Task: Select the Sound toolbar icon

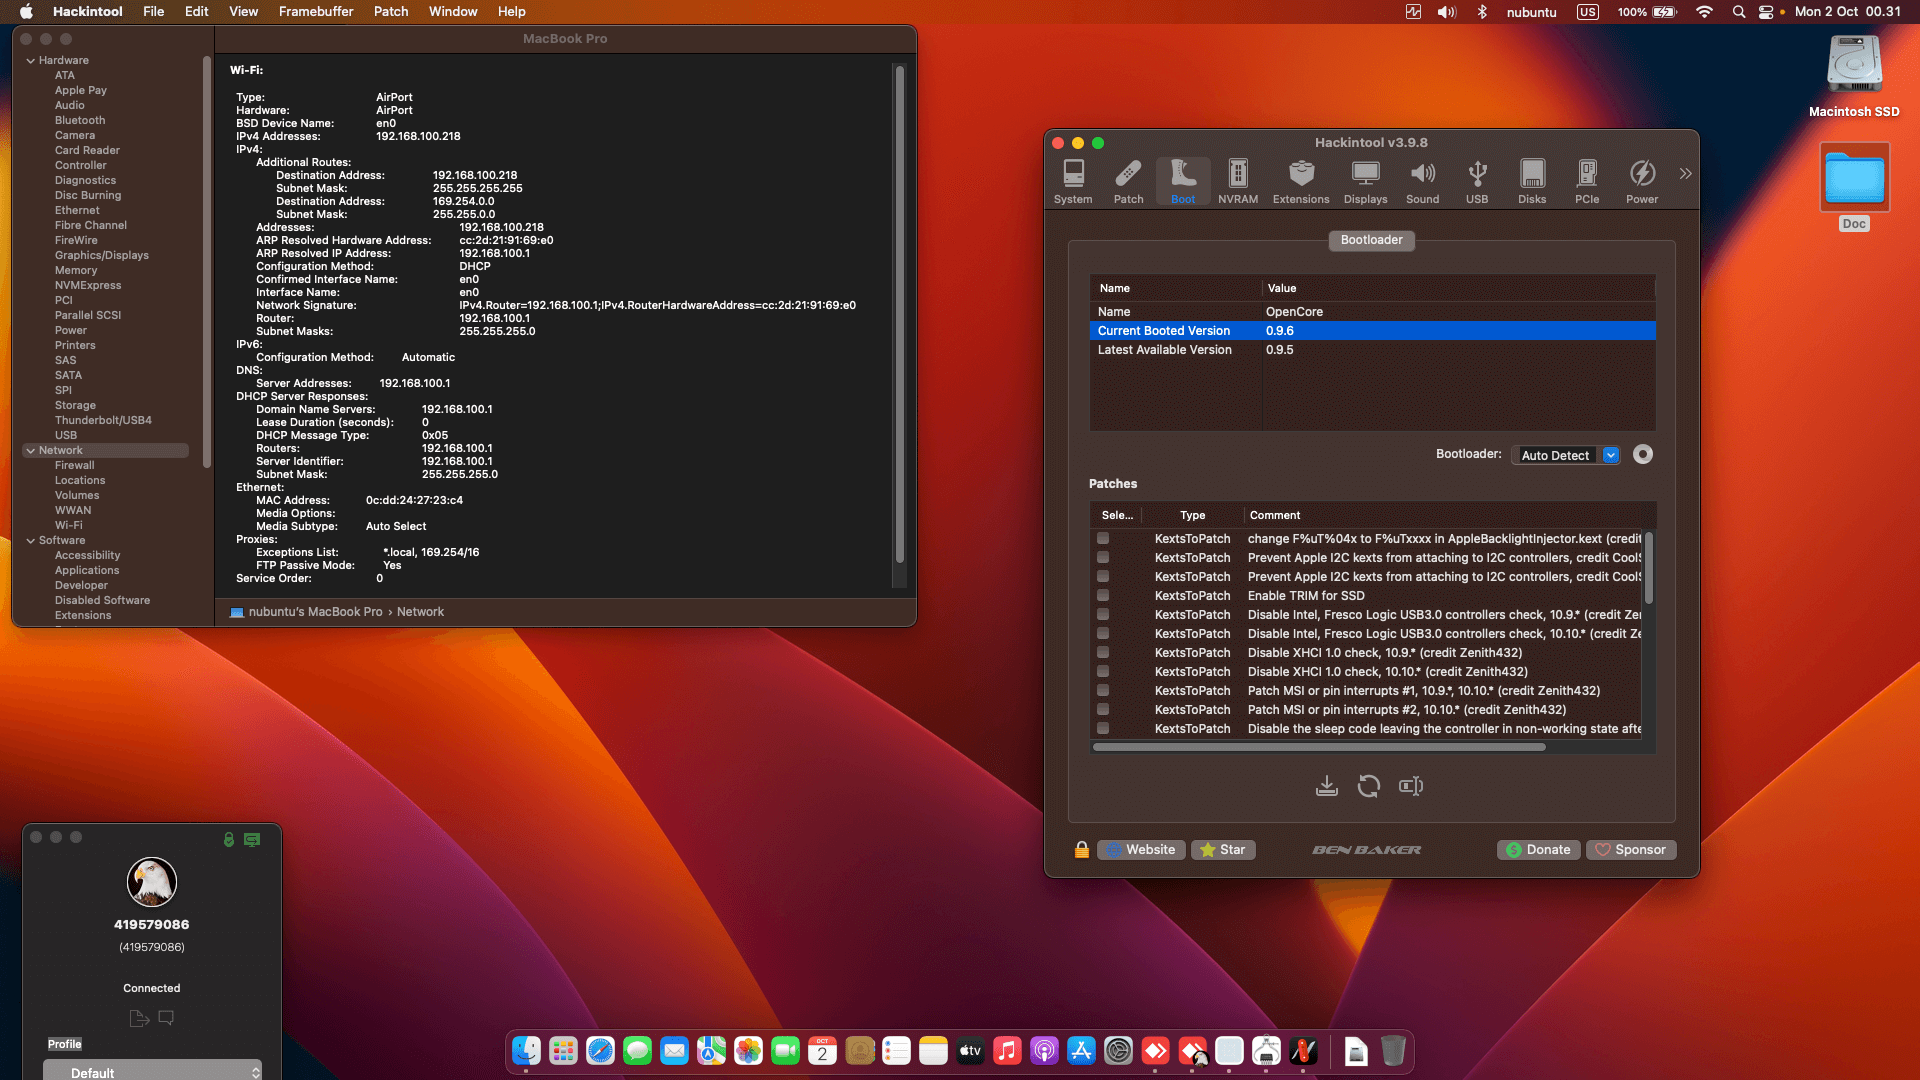Action: (x=1422, y=181)
